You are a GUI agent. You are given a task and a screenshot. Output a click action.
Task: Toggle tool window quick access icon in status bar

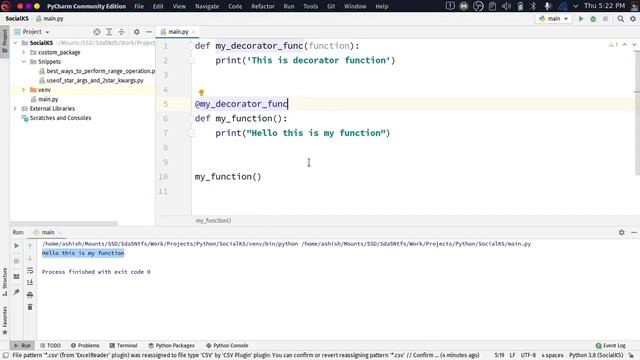[x=5, y=356]
